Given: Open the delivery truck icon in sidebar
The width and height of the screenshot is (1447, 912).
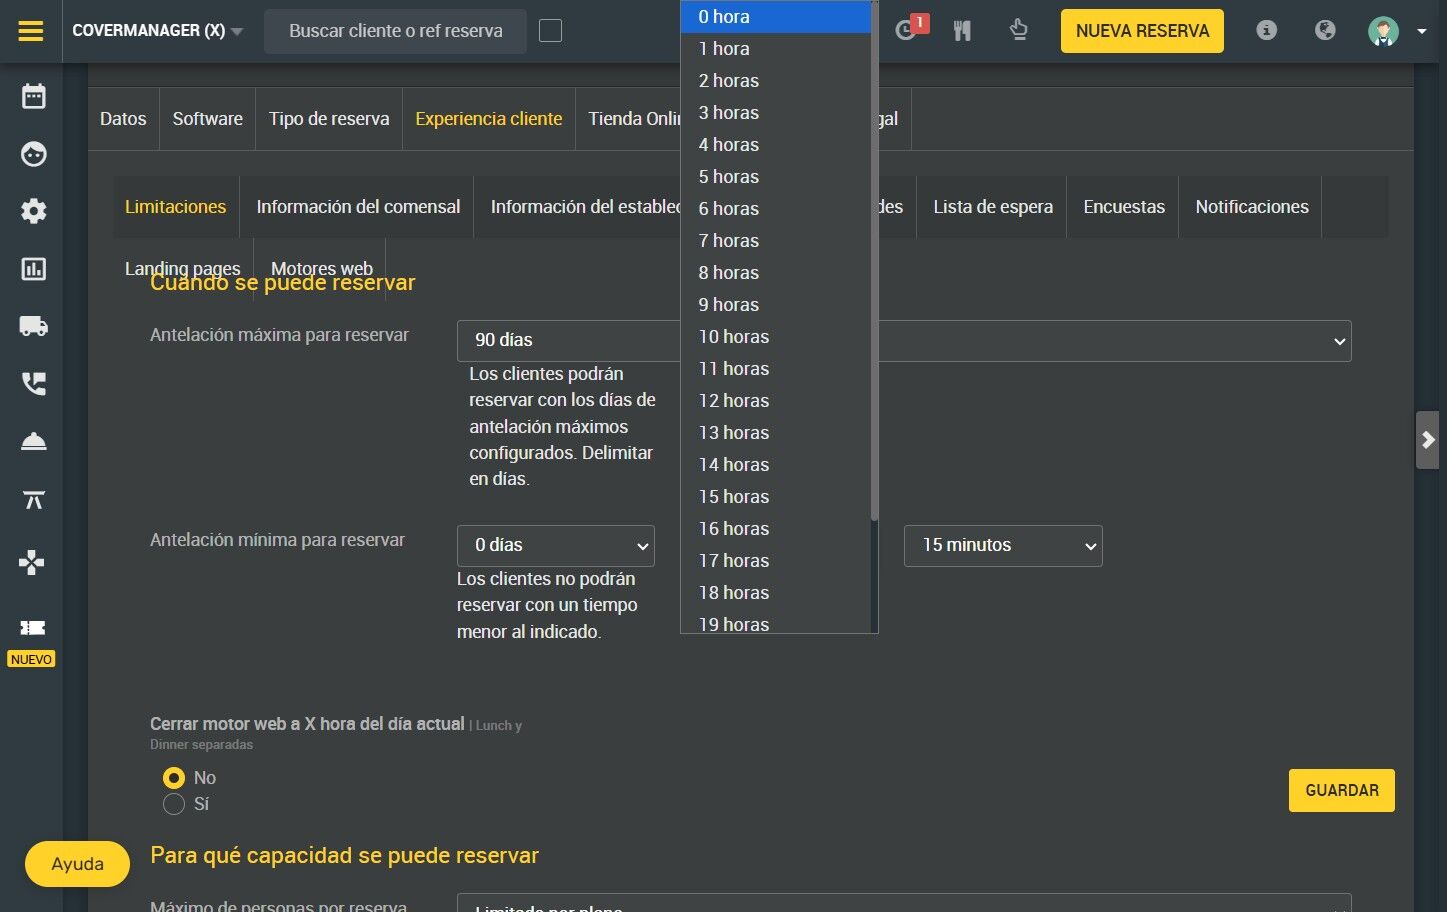Looking at the screenshot, I should click(x=33, y=326).
